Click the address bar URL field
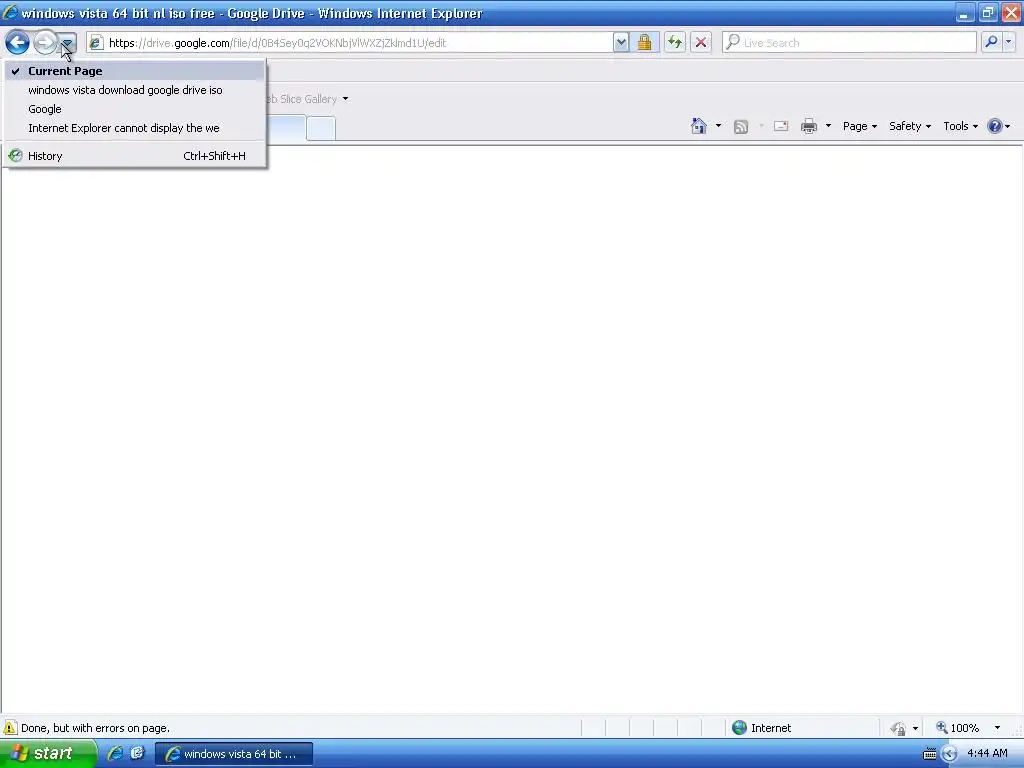This screenshot has height=768, width=1024. (350, 43)
